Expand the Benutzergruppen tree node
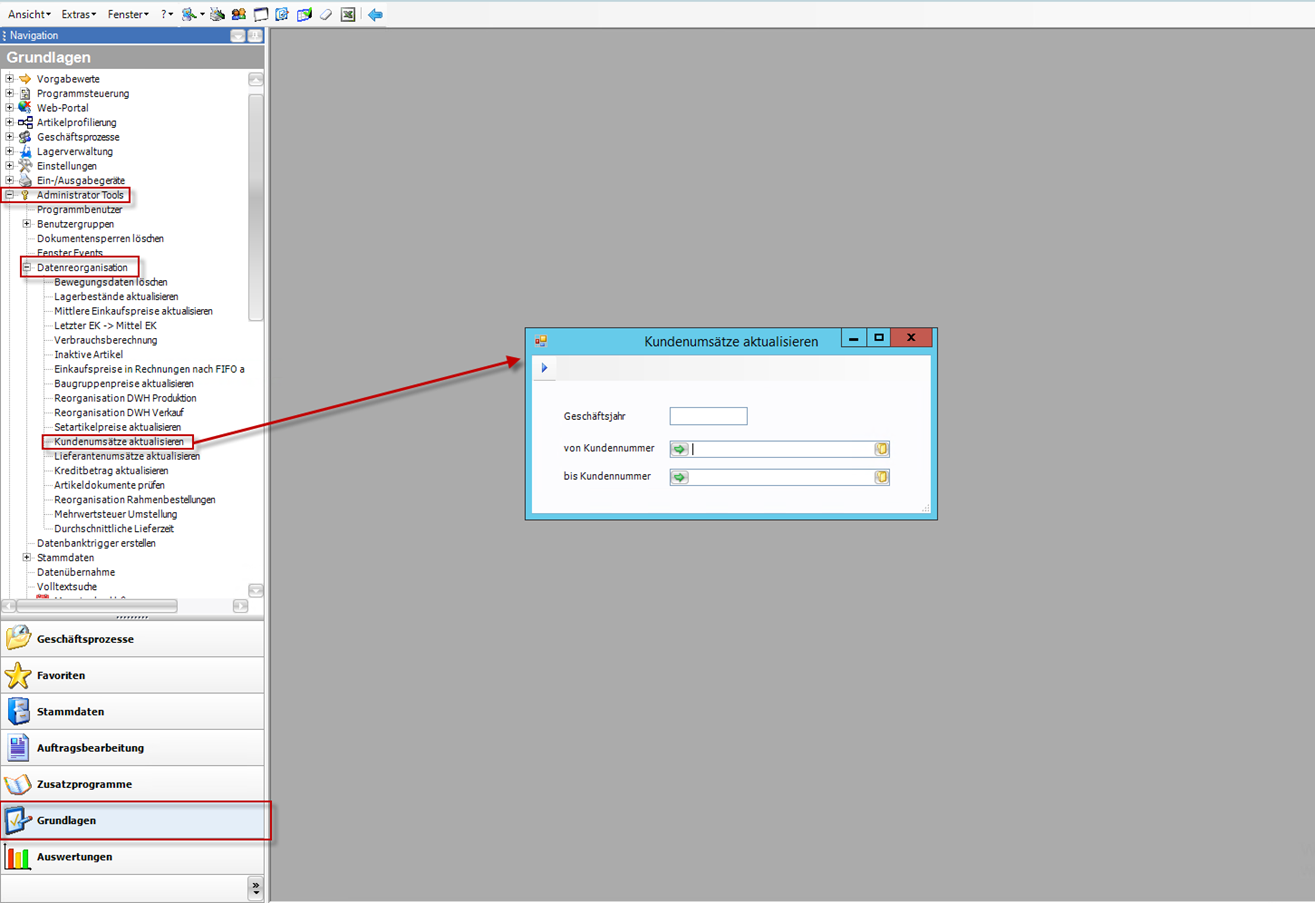The image size is (1315, 903). [27, 224]
